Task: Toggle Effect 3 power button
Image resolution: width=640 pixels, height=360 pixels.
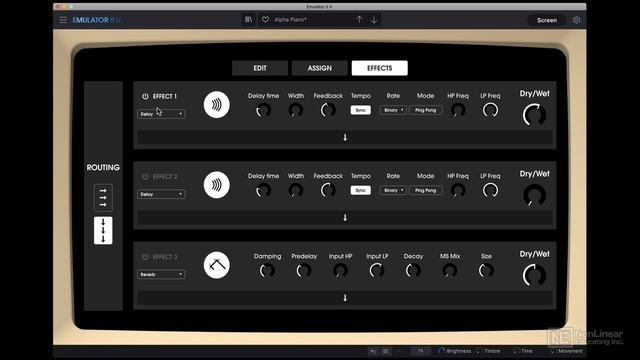Action: click(x=145, y=257)
